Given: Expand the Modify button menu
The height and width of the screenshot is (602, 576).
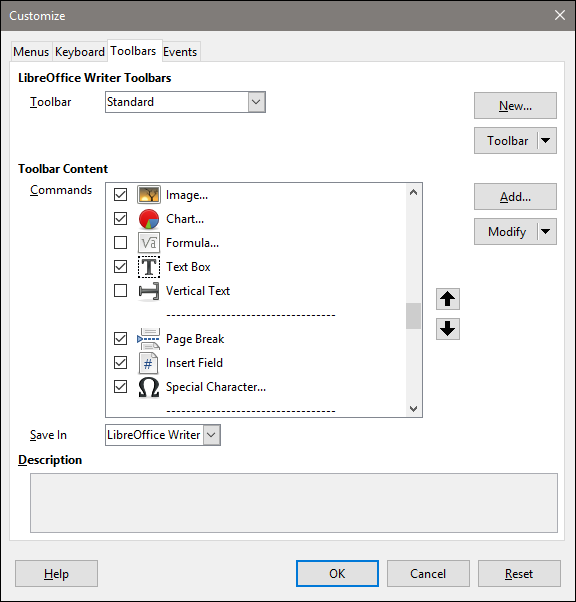Looking at the screenshot, I should [x=546, y=232].
